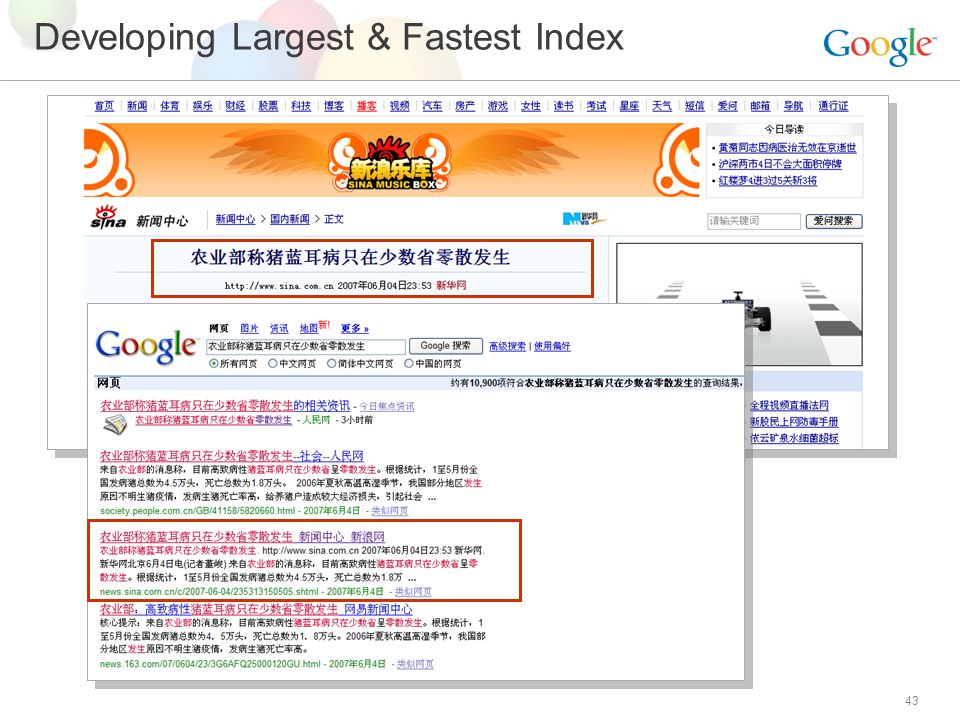The height and width of the screenshot is (720, 960).
Task: Select the 中文网页 radio button
Action: tap(273, 364)
